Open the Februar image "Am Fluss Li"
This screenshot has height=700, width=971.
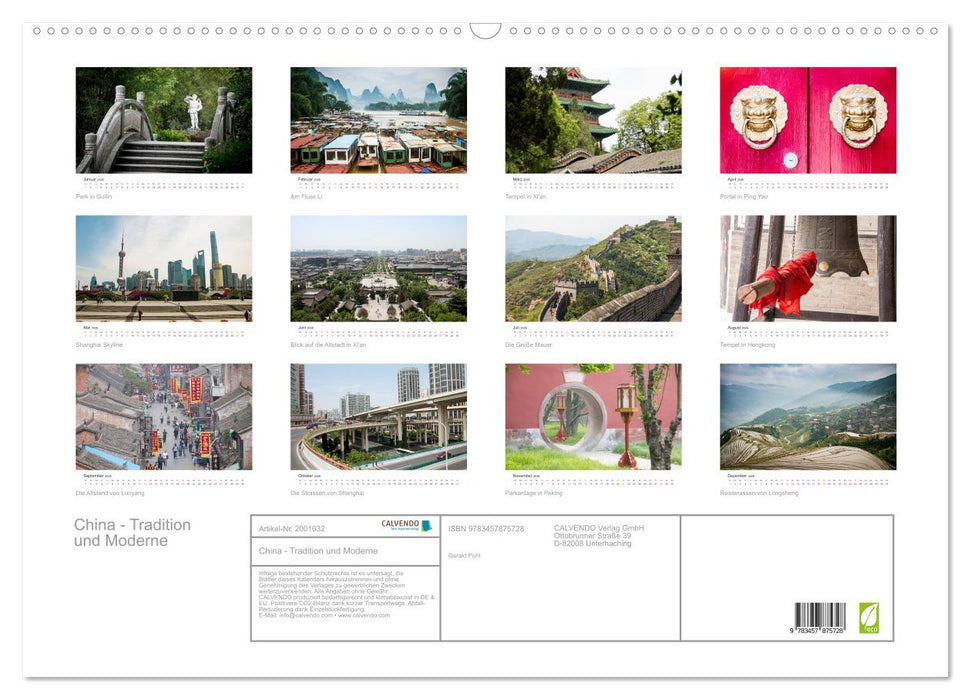[x=377, y=120]
